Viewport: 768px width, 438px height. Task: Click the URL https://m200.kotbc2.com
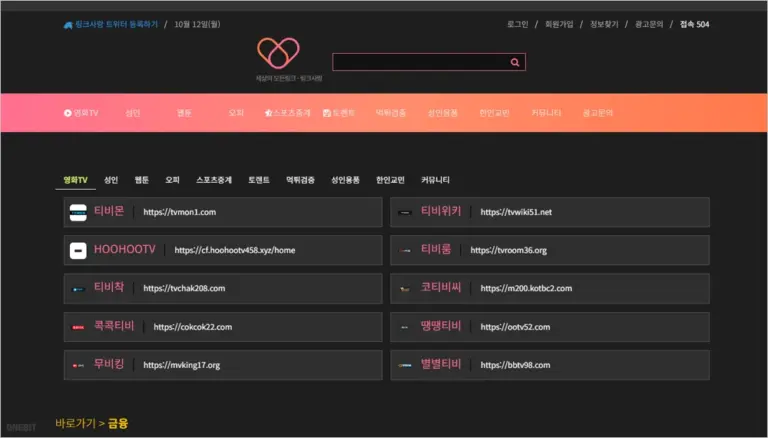(x=526, y=289)
